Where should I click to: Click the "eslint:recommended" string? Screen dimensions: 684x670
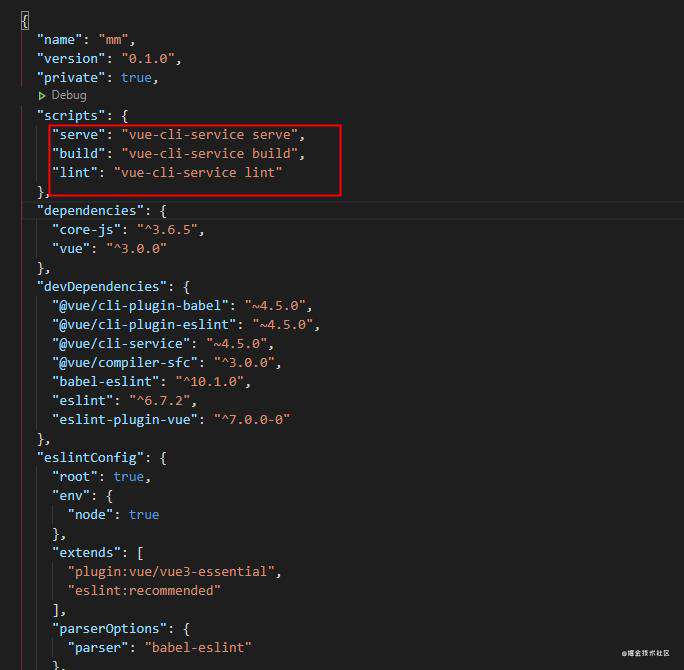click(x=144, y=591)
